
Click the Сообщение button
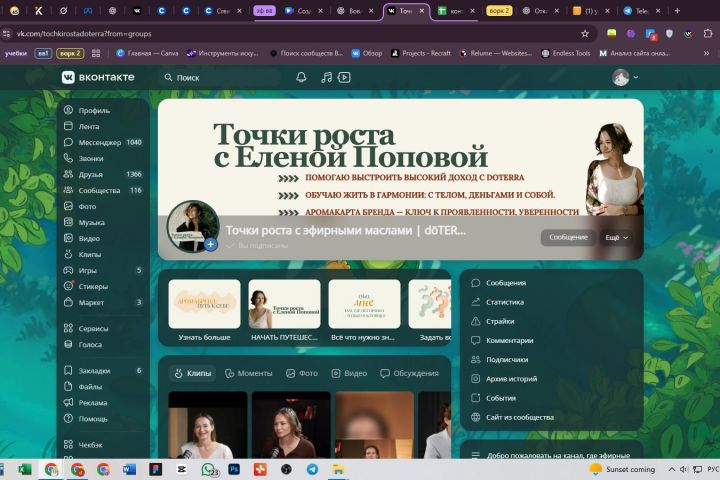click(x=568, y=237)
